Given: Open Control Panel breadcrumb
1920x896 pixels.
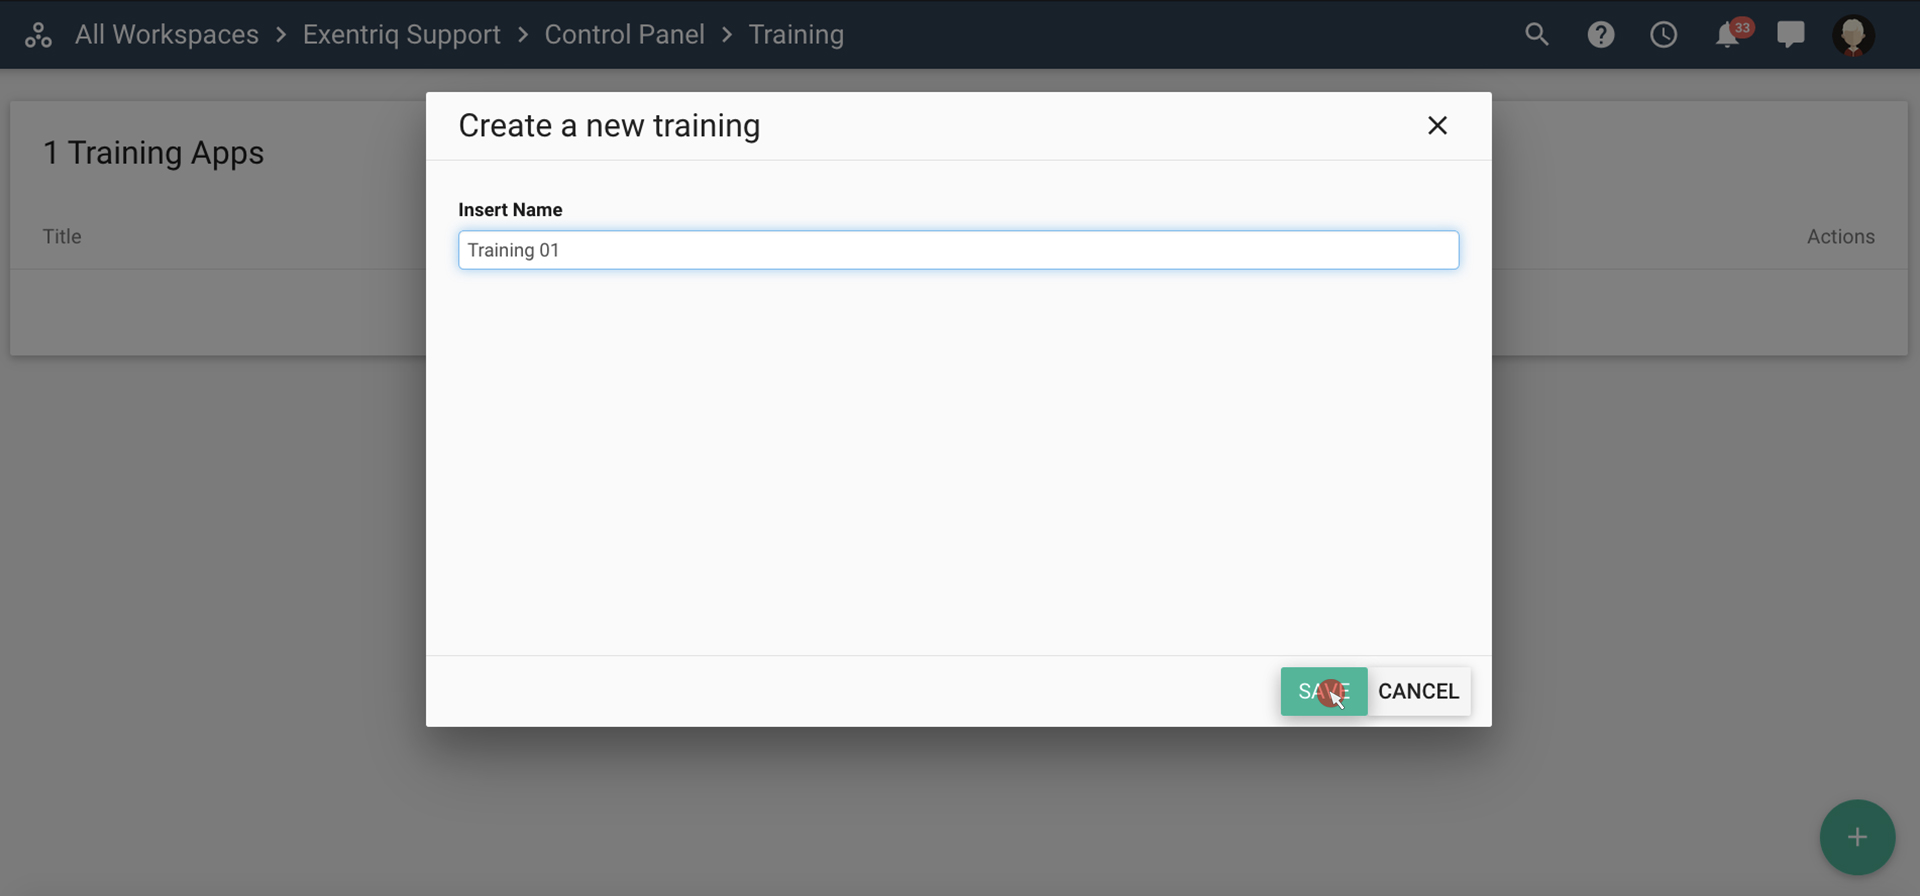Looking at the screenshot, I should pos(624,35).
